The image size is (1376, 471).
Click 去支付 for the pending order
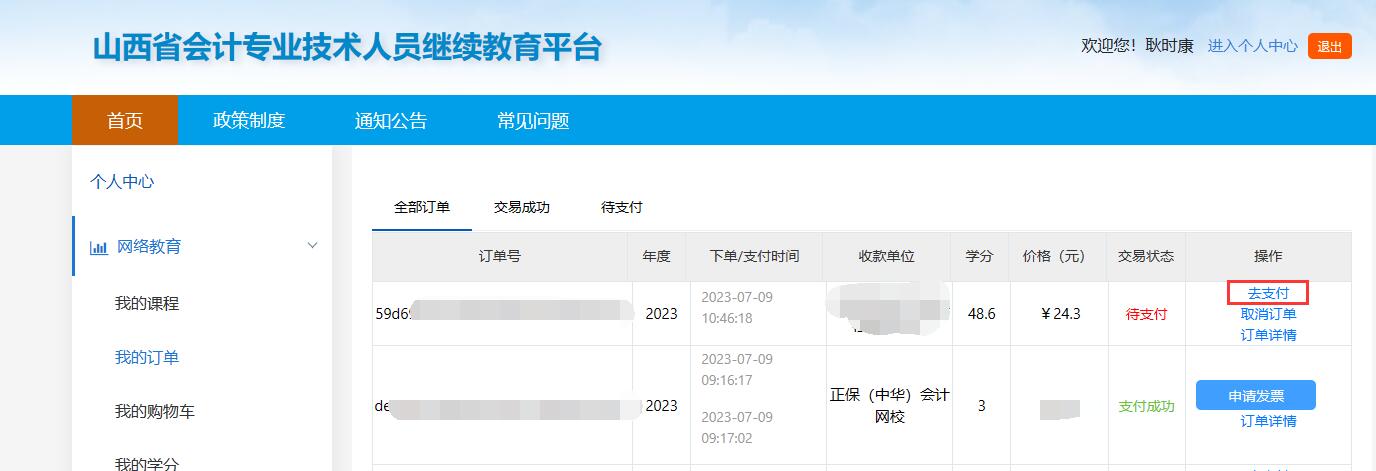coord(1268,293)
